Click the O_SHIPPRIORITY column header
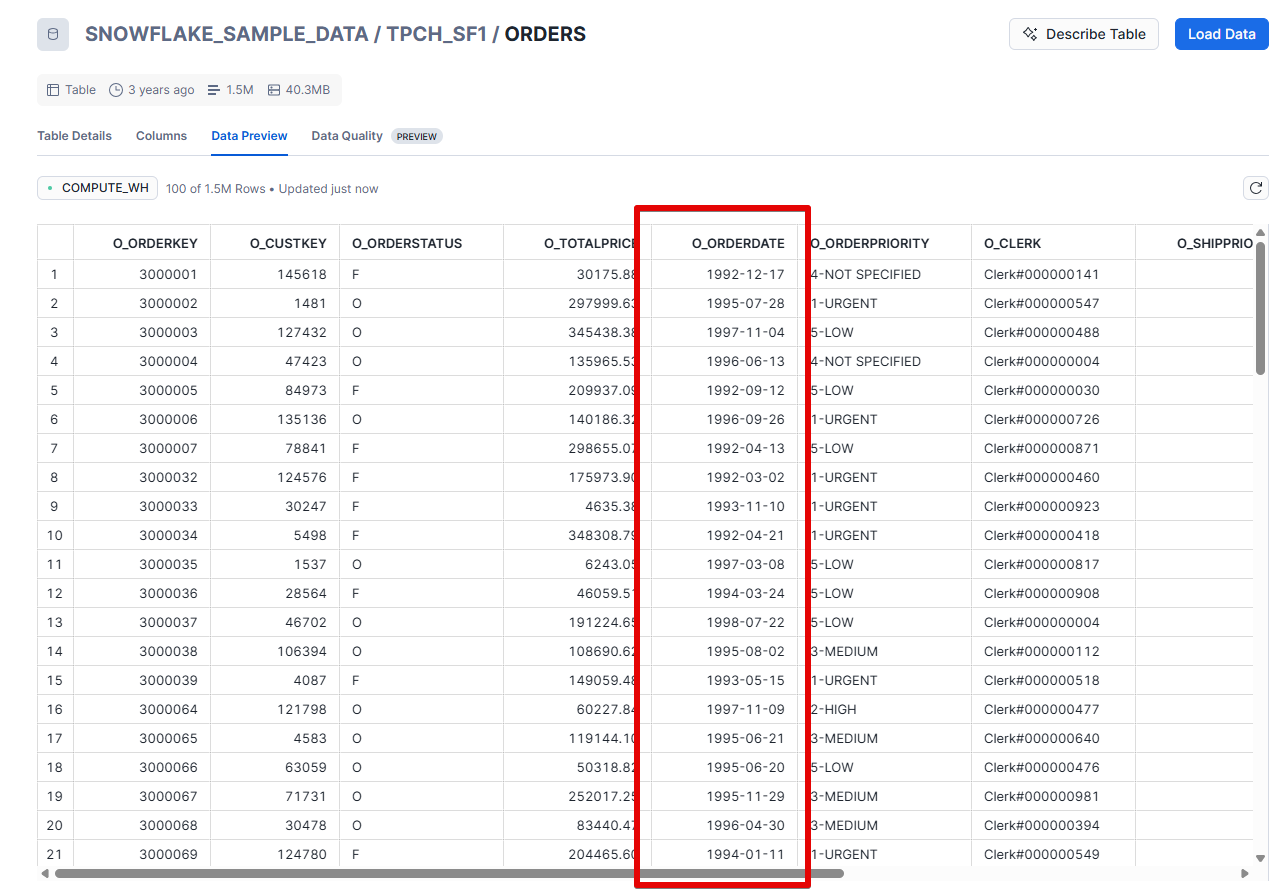Image resolution: width=1283 pixels, height=892 pixels. (1194, 243)
